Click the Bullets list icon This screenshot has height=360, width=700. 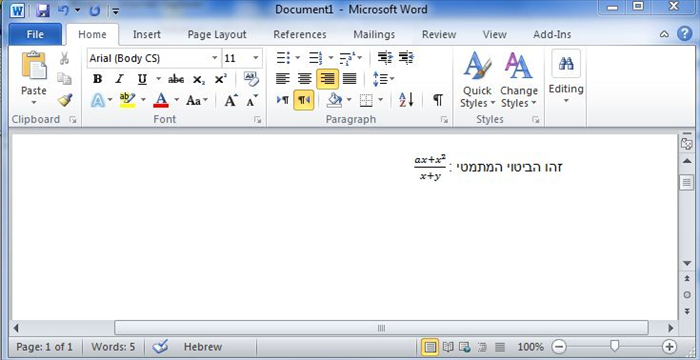pos(283,58)
